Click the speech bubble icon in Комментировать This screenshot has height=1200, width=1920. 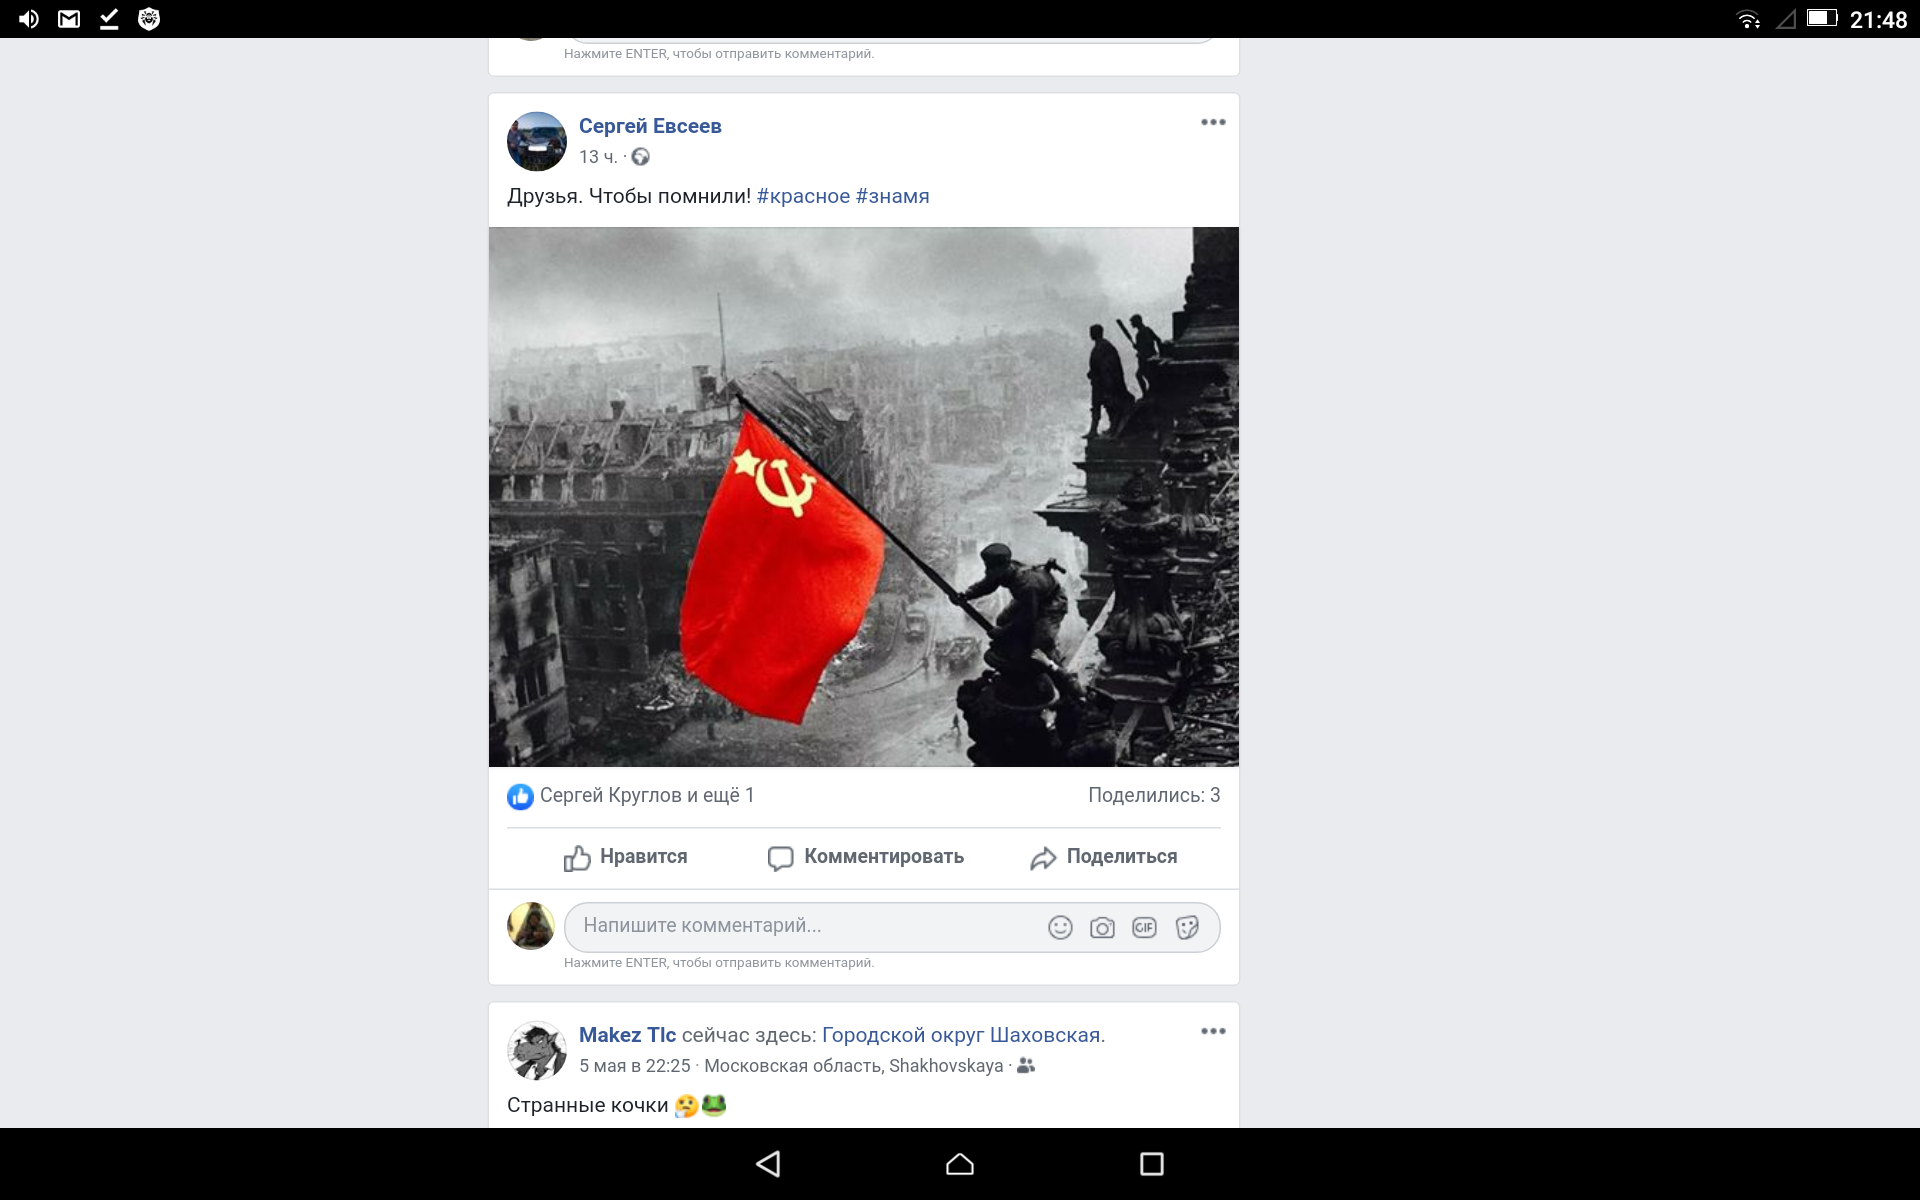coord(780,858)
